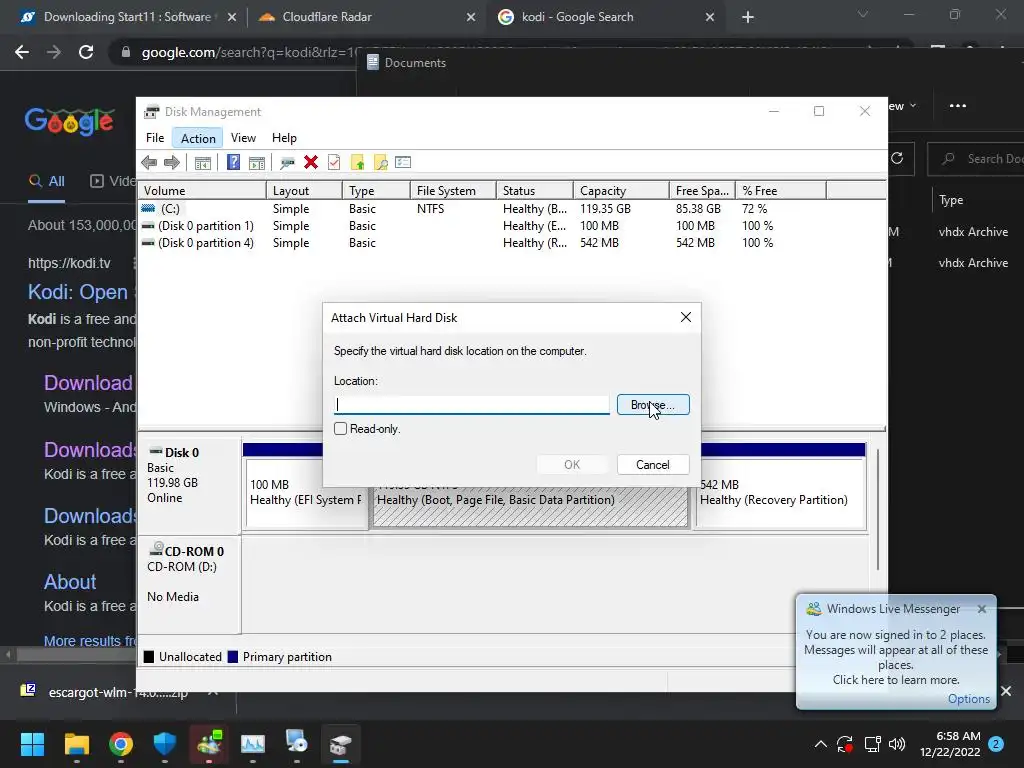Click the Disk 0 label panel
This screenshot has height=768, width=1024.
[189, 486]
